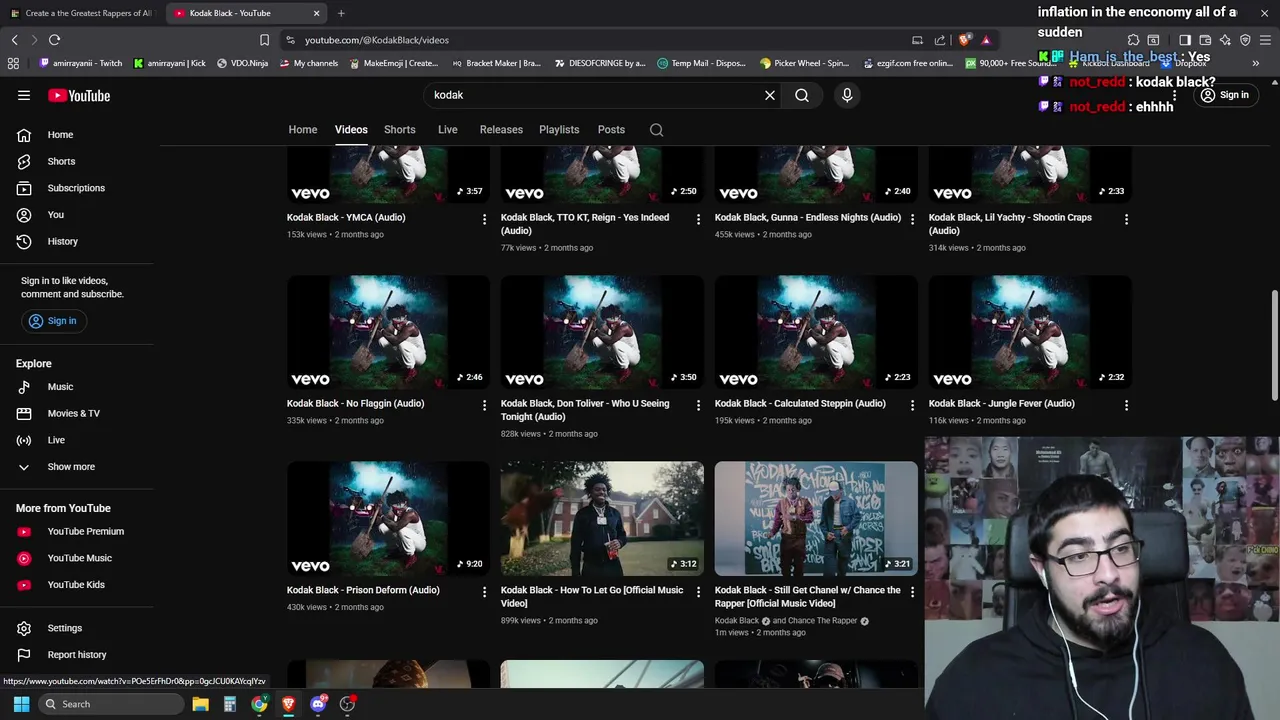Image resolution: width=1280 pixels, height=720 pixels.
Task: Open Kodak Black - Jungle Fever (Audio) title
Action: [1002, 404]
